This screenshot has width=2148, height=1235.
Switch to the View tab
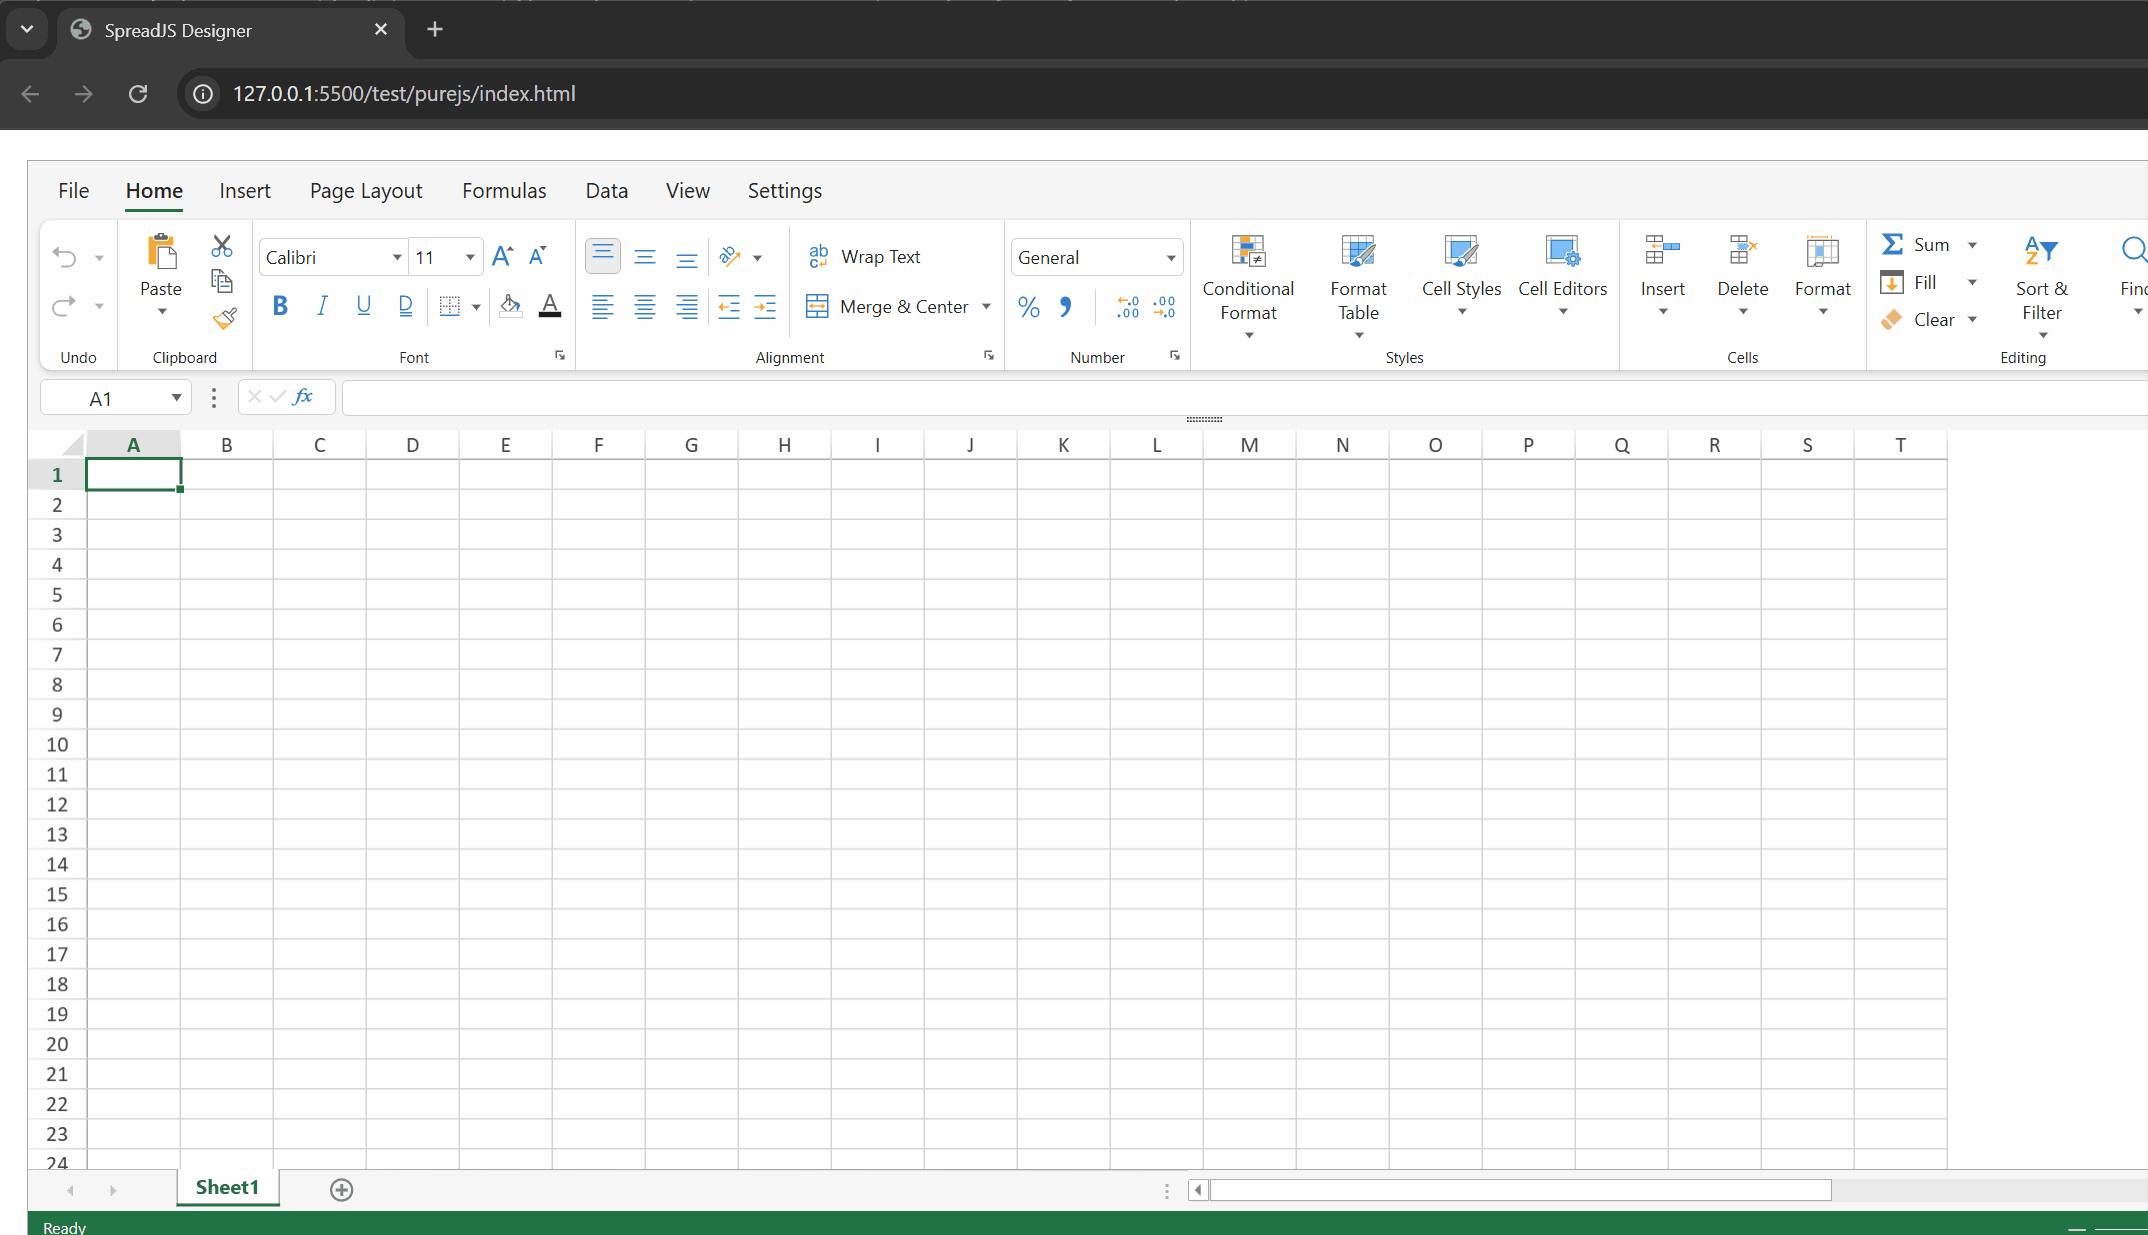tap(688, 191)
